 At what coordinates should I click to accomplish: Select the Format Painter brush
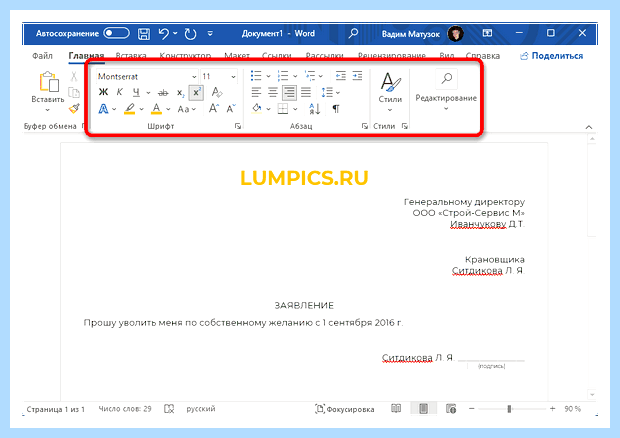(74, 108)
